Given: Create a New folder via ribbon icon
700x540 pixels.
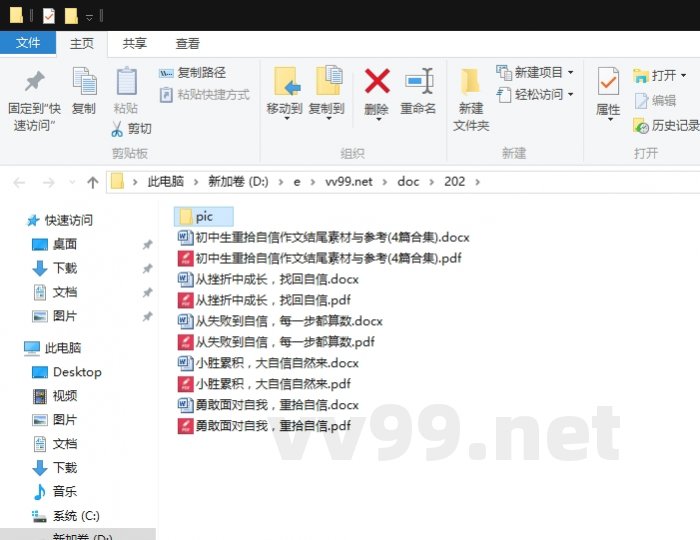Looking at the screenshot, I should click(471, 81).
